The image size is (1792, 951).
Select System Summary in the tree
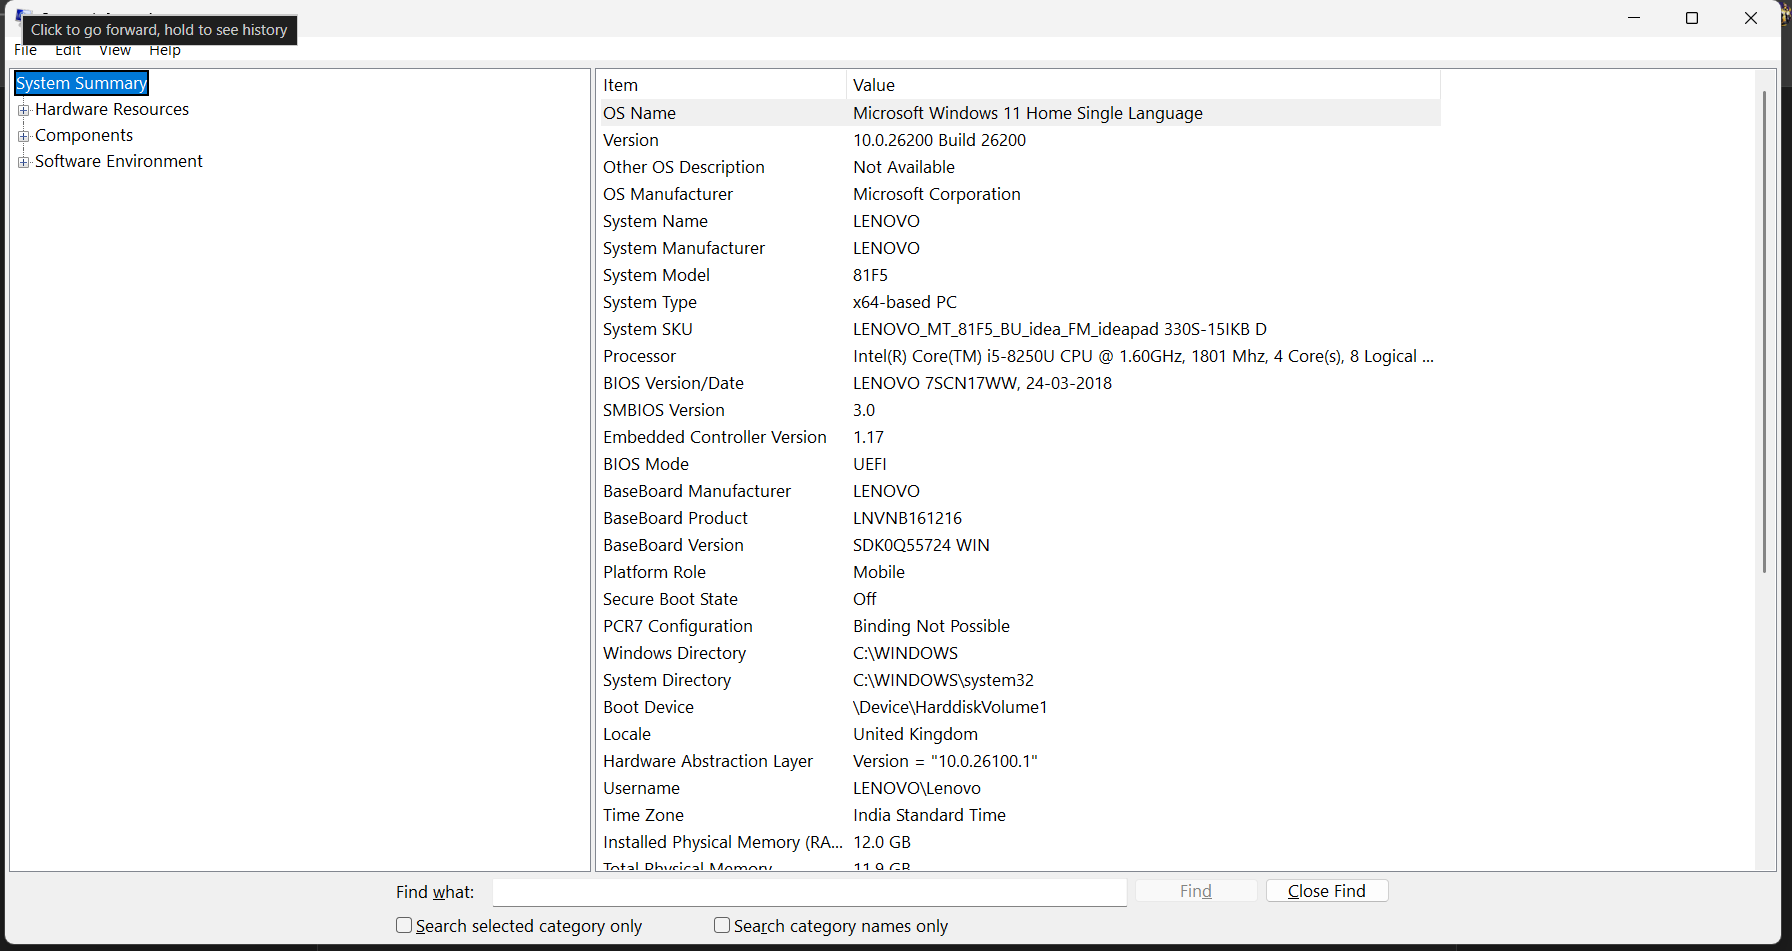pyautogui.click(x=82, y=83)
